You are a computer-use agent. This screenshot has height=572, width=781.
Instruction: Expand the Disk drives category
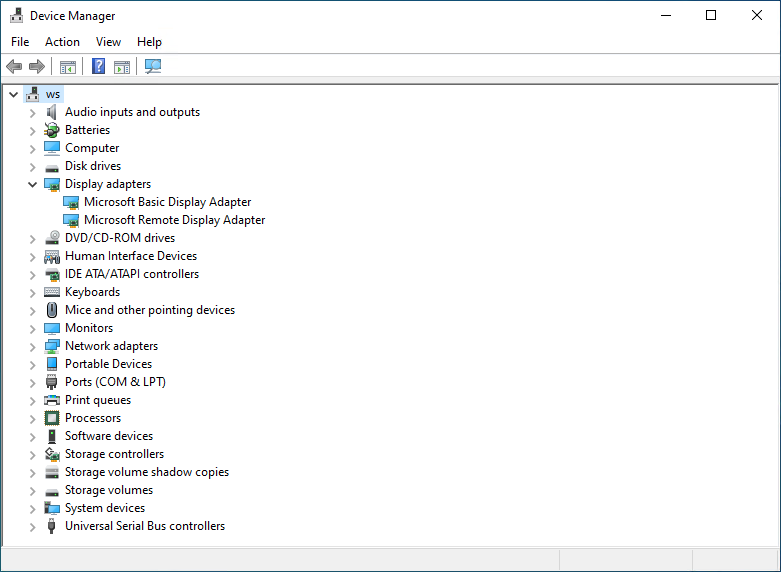click(x=32, y=166)
